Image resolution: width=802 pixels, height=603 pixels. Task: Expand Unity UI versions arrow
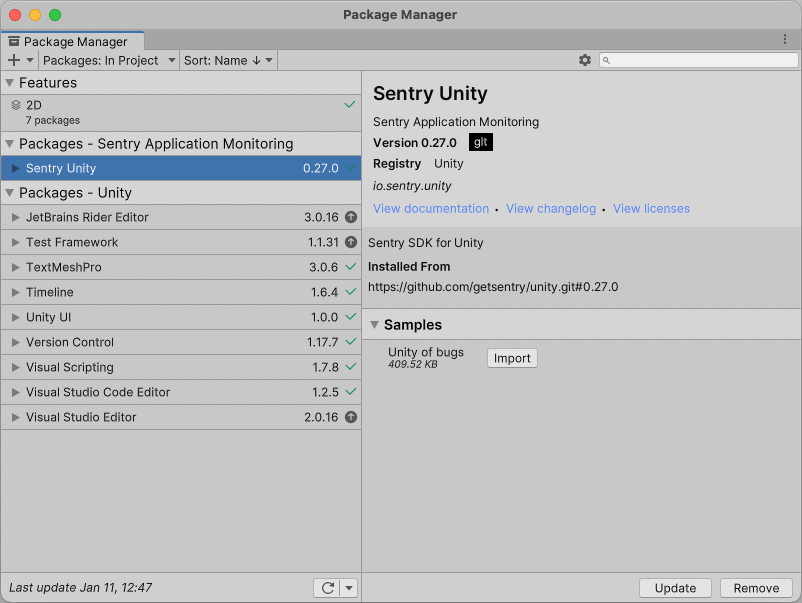15,318
